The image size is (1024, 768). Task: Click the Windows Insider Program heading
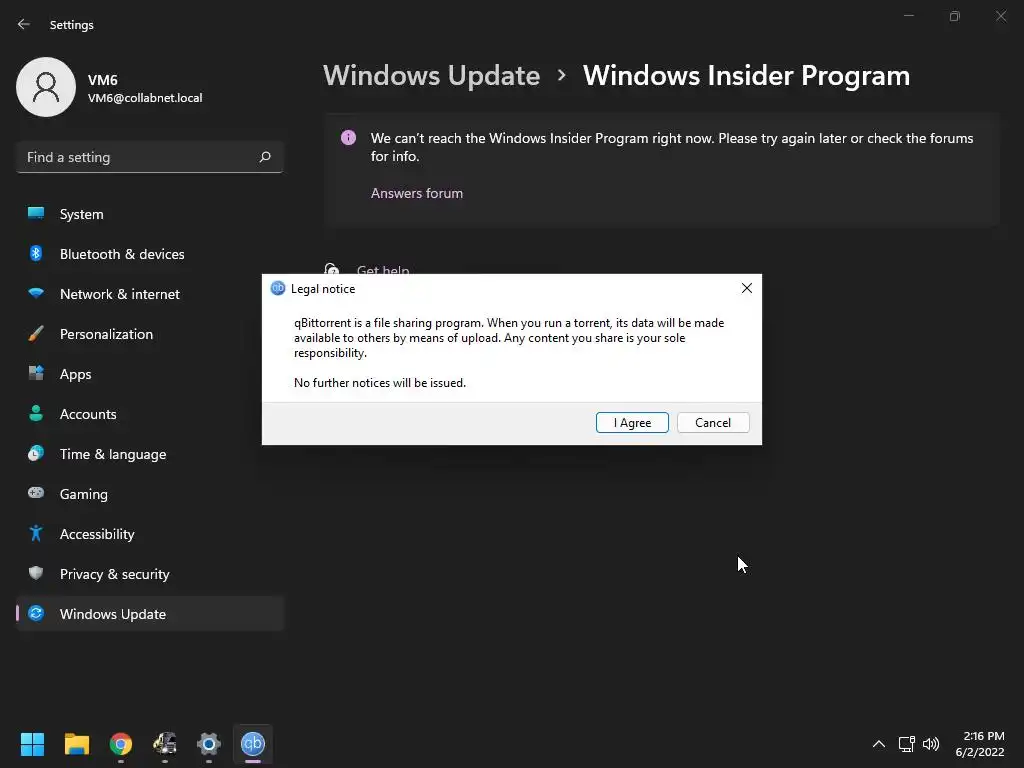(x=746, y=76)
